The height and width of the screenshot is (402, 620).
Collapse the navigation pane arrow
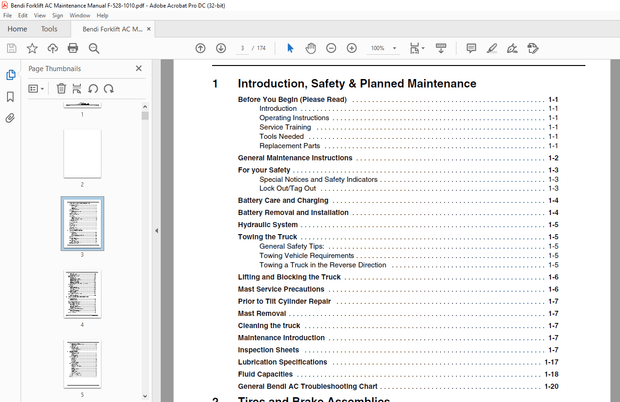(x=157, y=230)
